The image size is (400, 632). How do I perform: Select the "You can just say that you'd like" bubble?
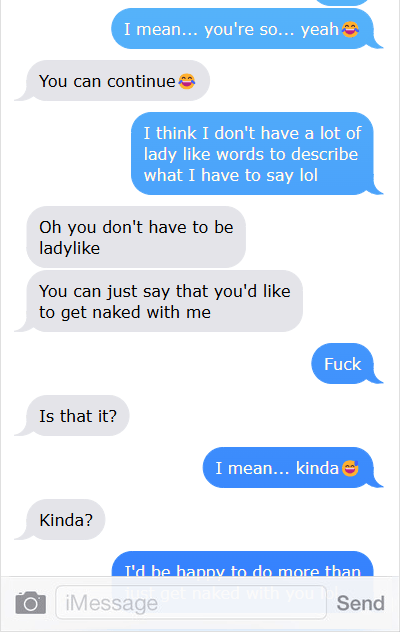(x=165, y=301)
